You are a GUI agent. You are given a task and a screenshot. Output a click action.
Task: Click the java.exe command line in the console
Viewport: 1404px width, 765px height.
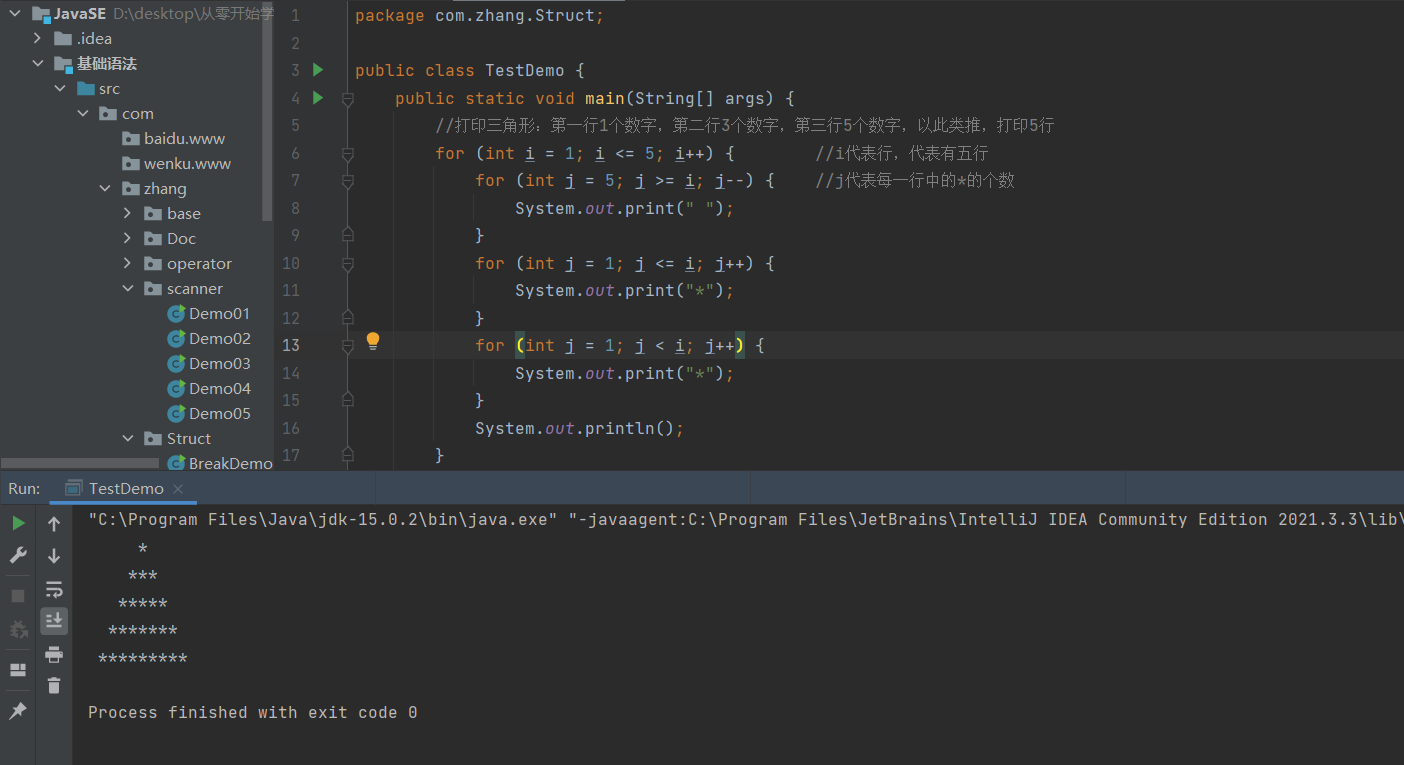point(745,520)
